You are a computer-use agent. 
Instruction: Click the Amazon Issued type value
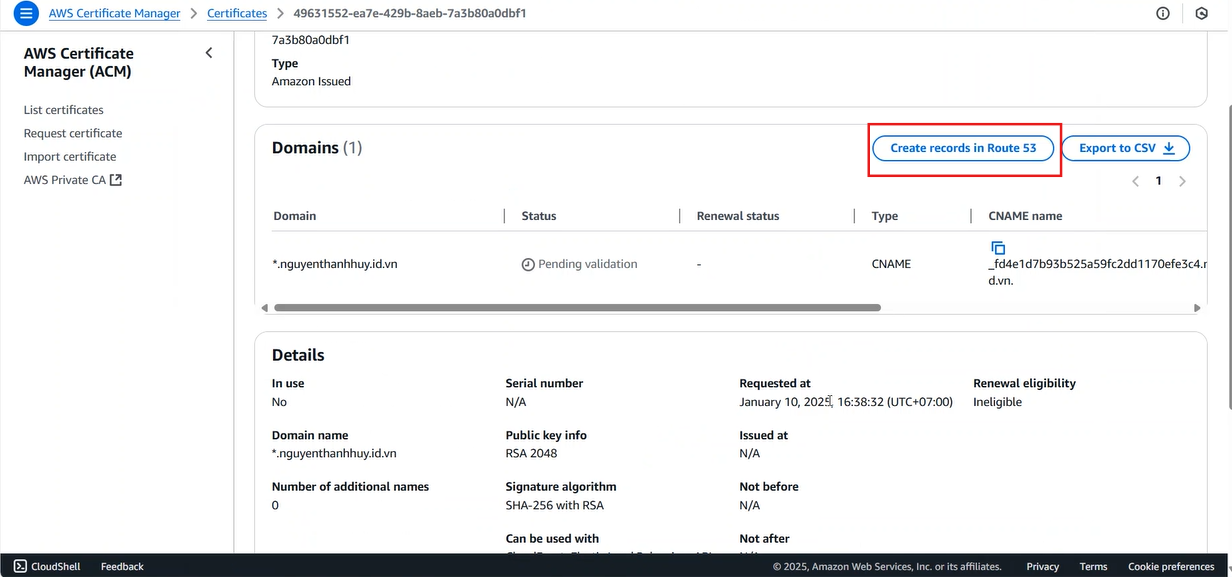click(x=311, y=81)
